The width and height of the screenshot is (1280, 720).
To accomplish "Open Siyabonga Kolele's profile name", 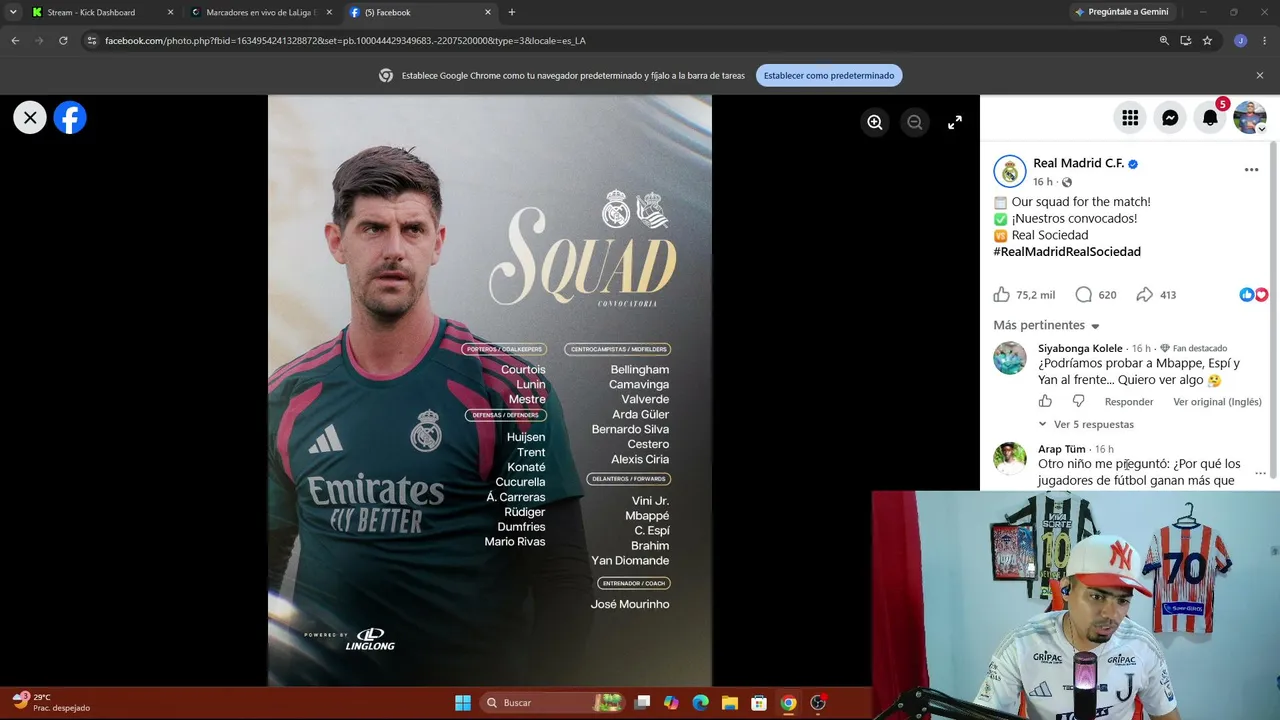I will coord(1080,348).
